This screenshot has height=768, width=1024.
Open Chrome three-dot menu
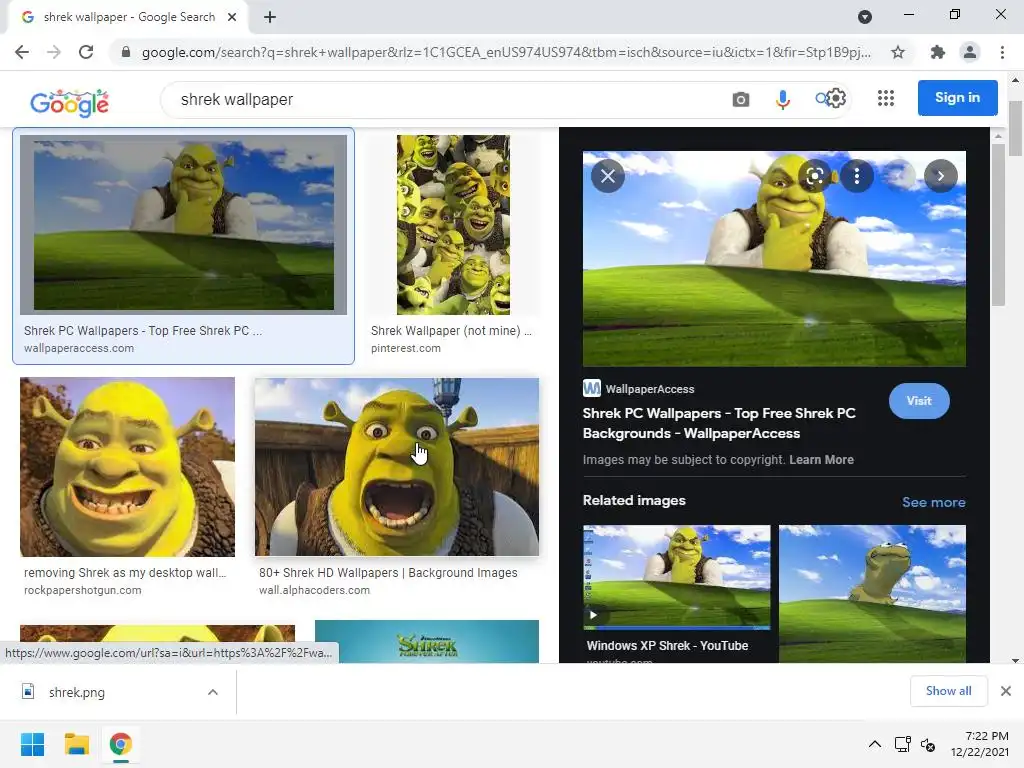coord(1002,52)
